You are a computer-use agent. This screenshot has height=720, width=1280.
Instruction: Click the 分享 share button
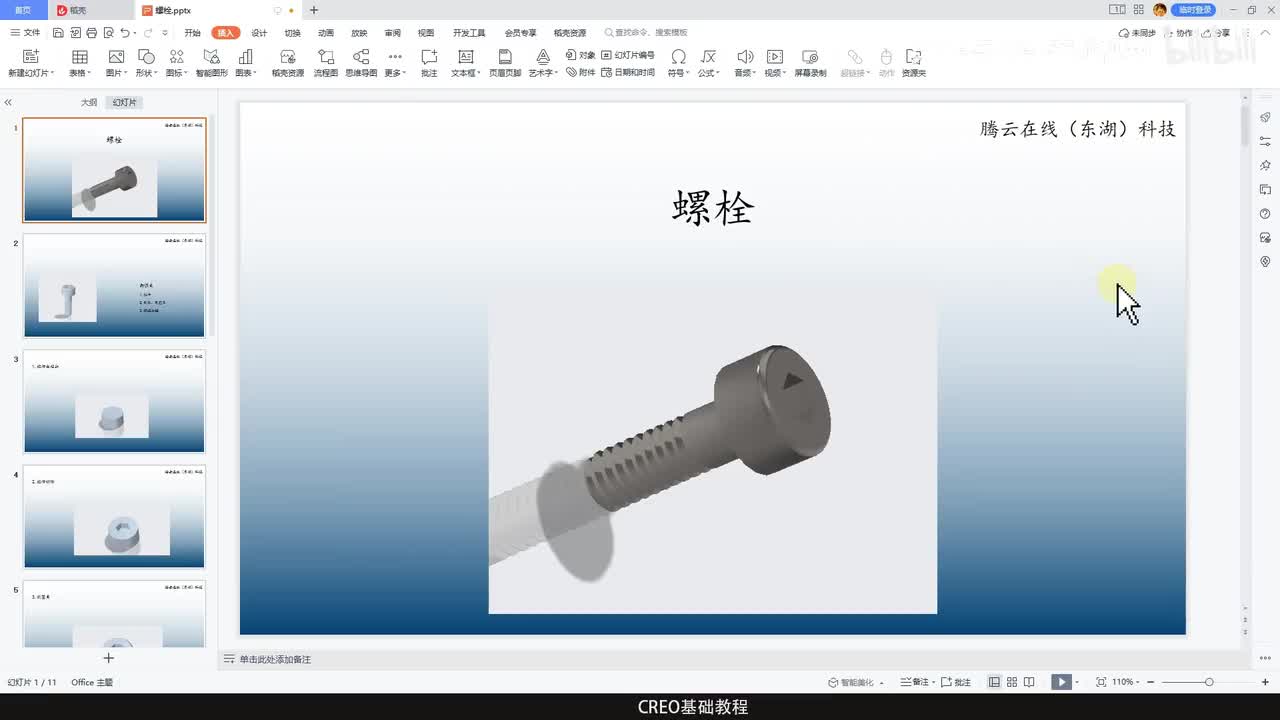click(x=1217, y=33)
